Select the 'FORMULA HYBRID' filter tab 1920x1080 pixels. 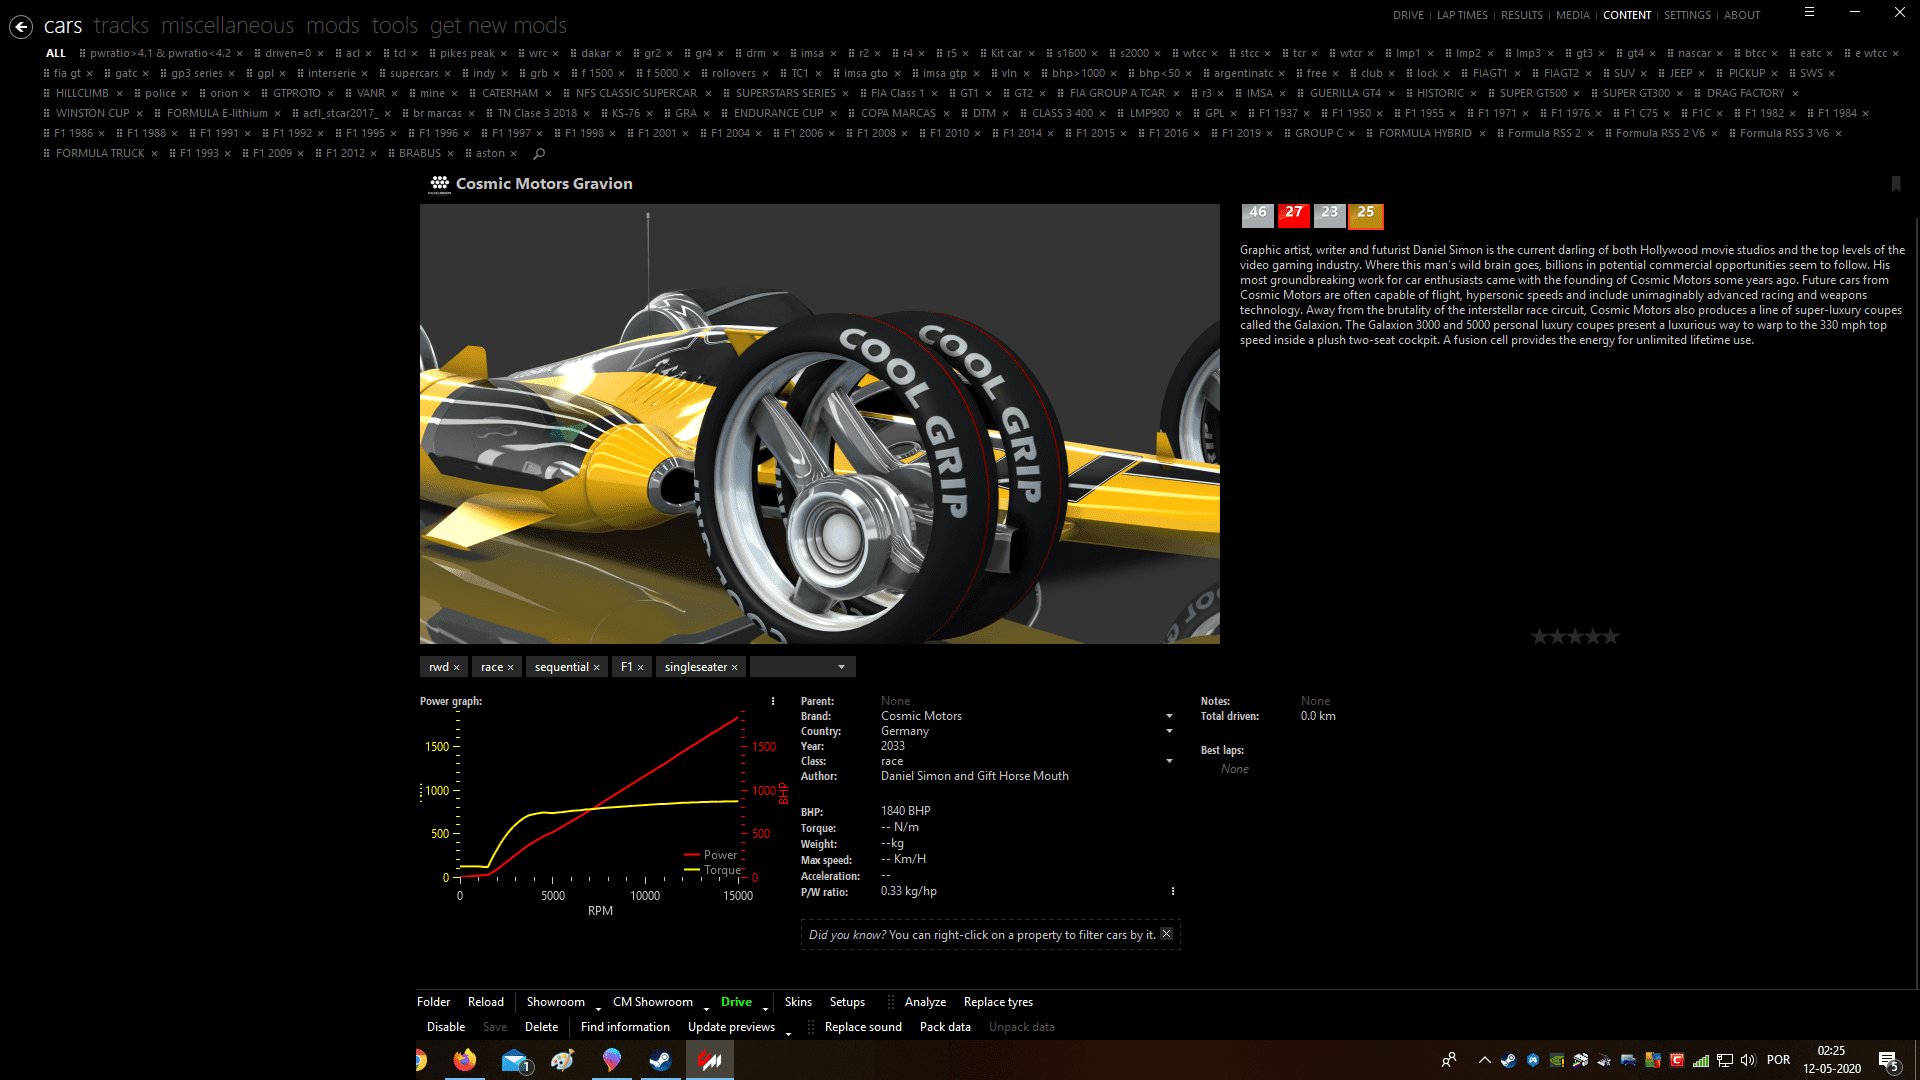pyautogui.click(x=1424, y=134)
